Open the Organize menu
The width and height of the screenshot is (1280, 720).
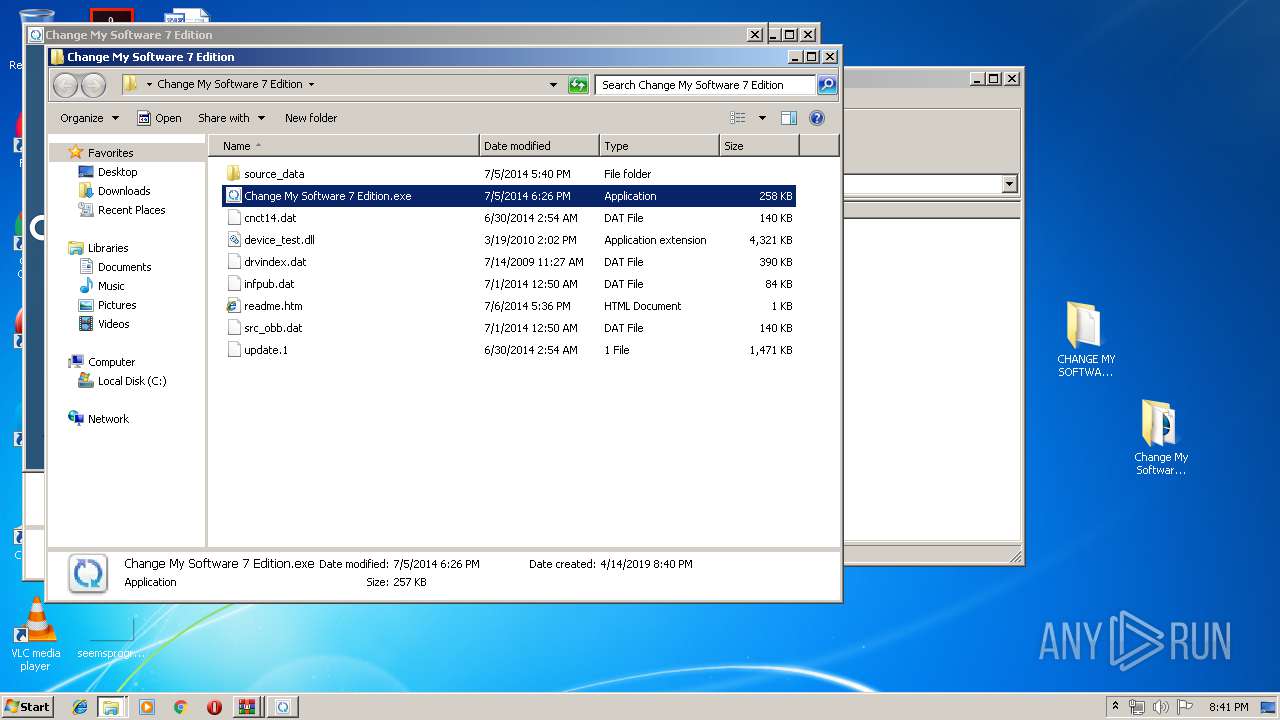point(89,118)
